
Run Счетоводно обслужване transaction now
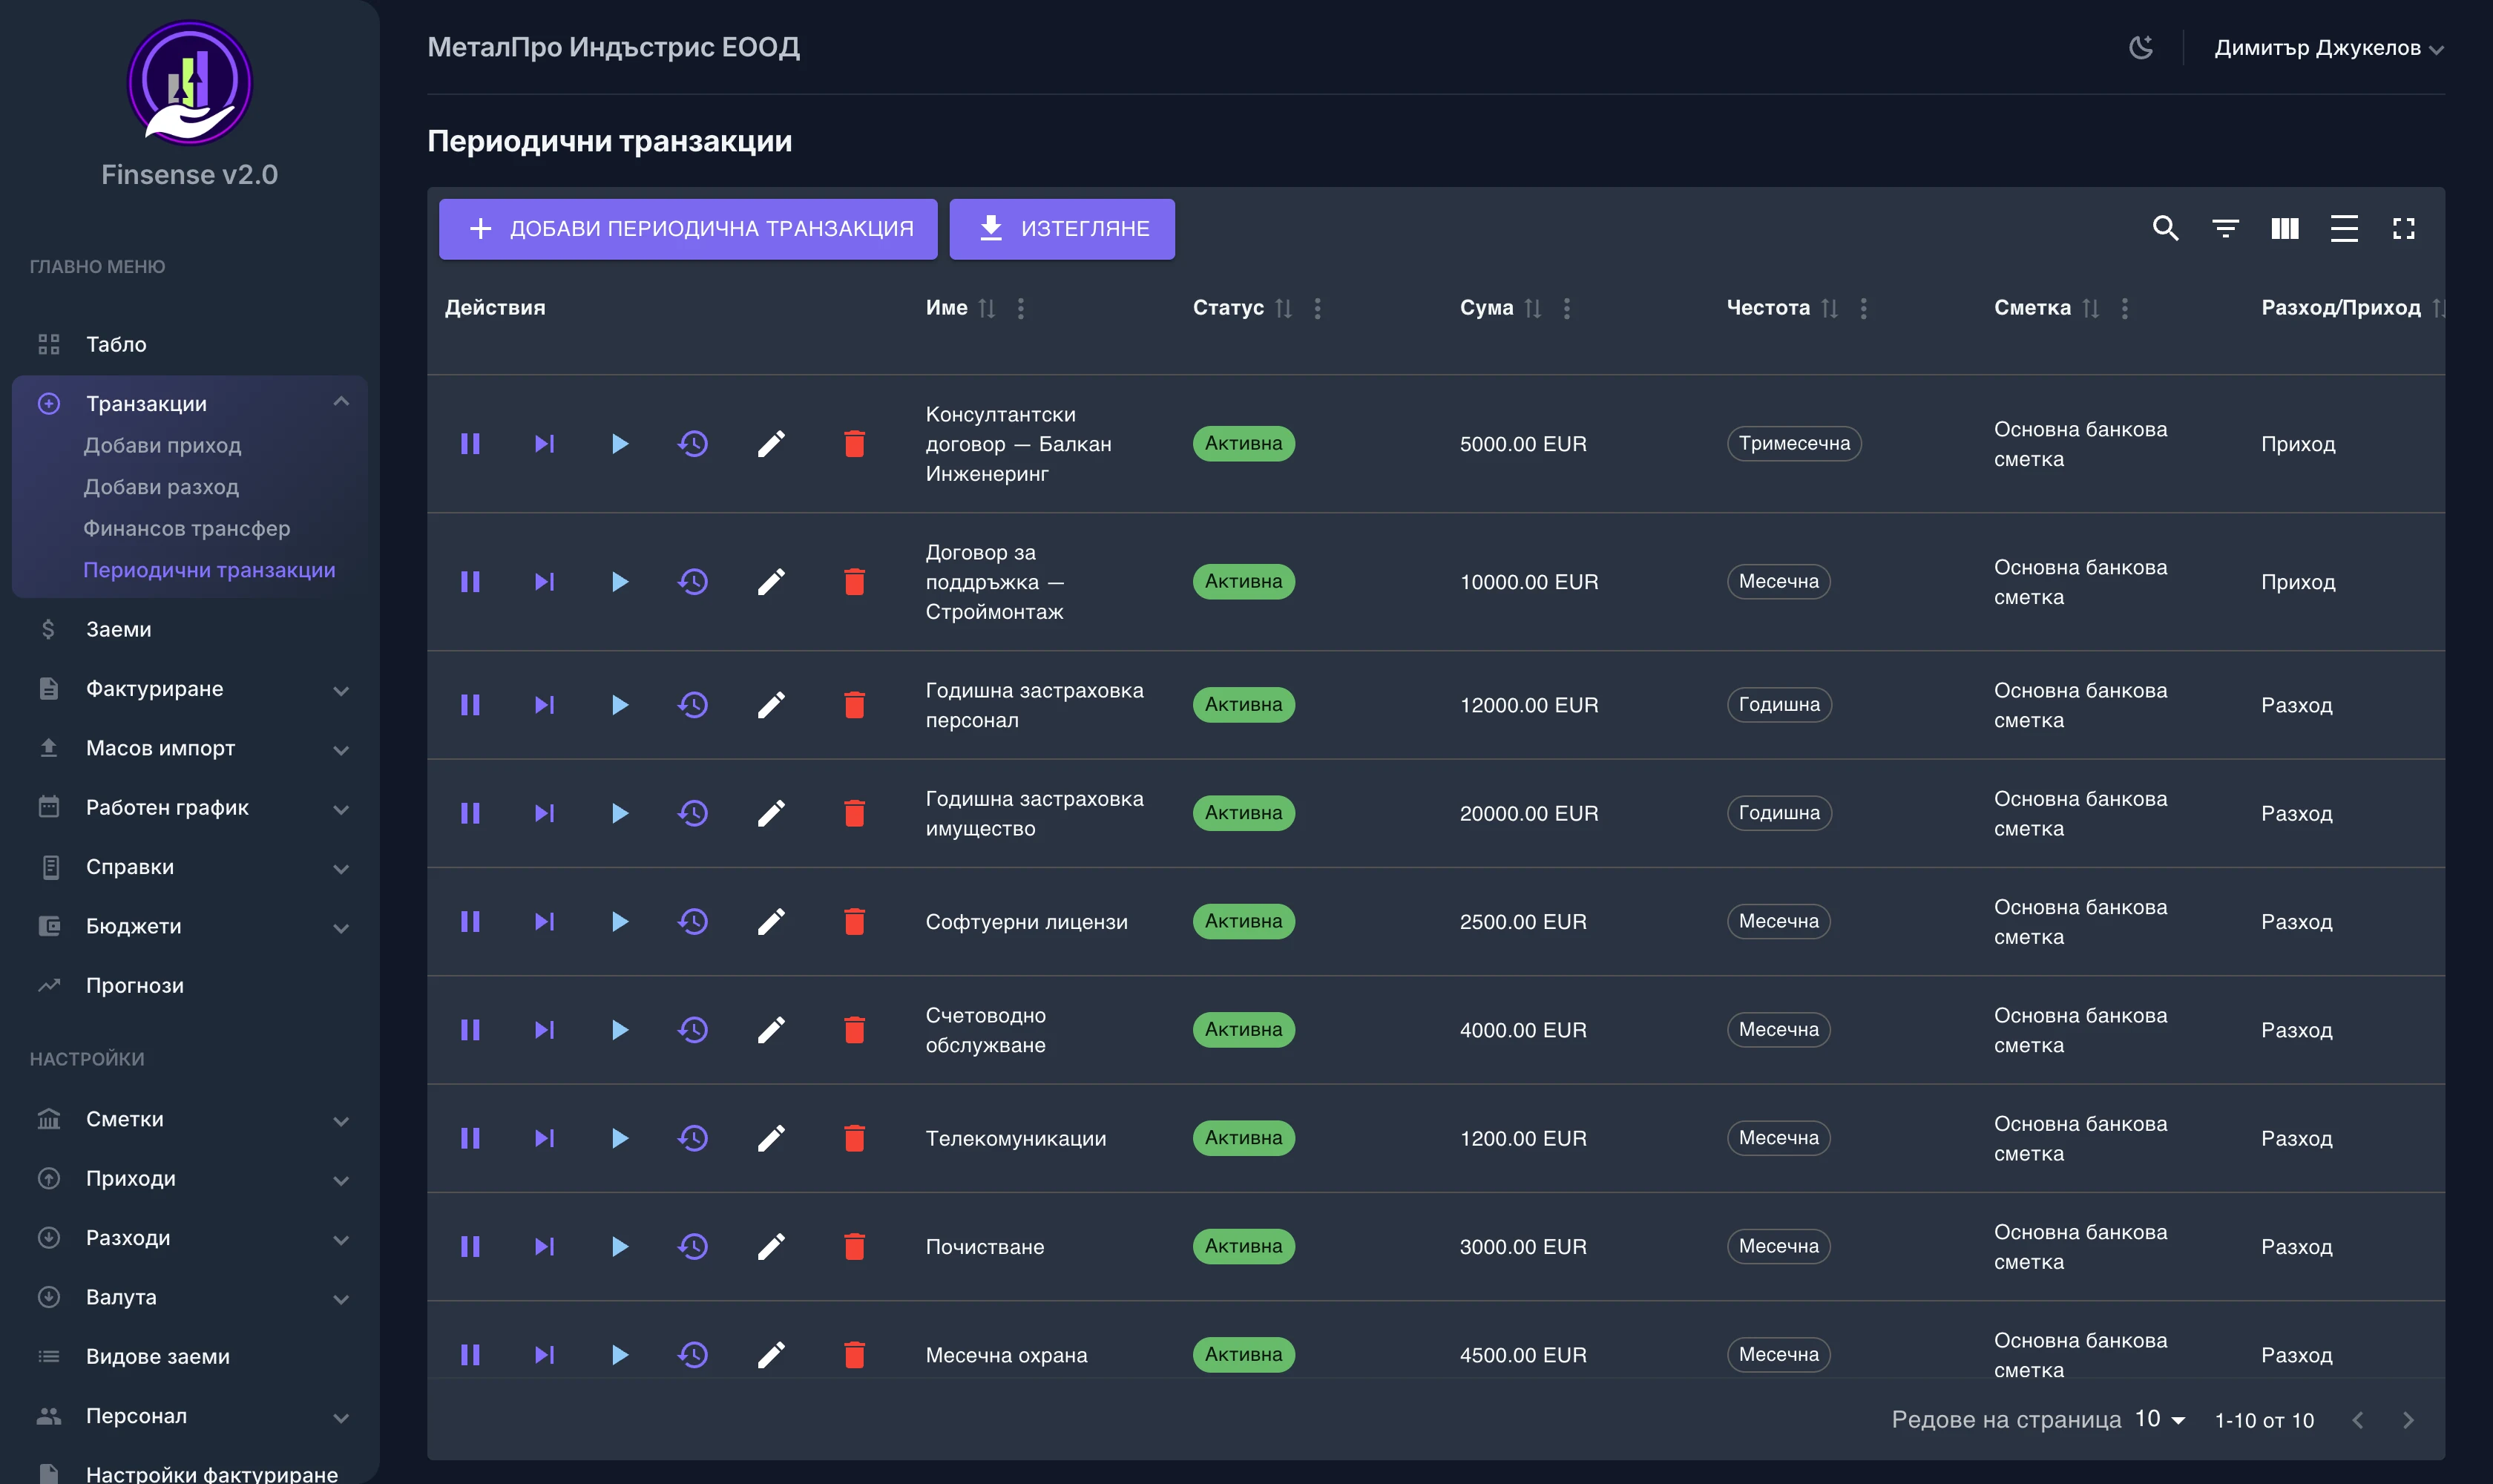(620, 1030)
